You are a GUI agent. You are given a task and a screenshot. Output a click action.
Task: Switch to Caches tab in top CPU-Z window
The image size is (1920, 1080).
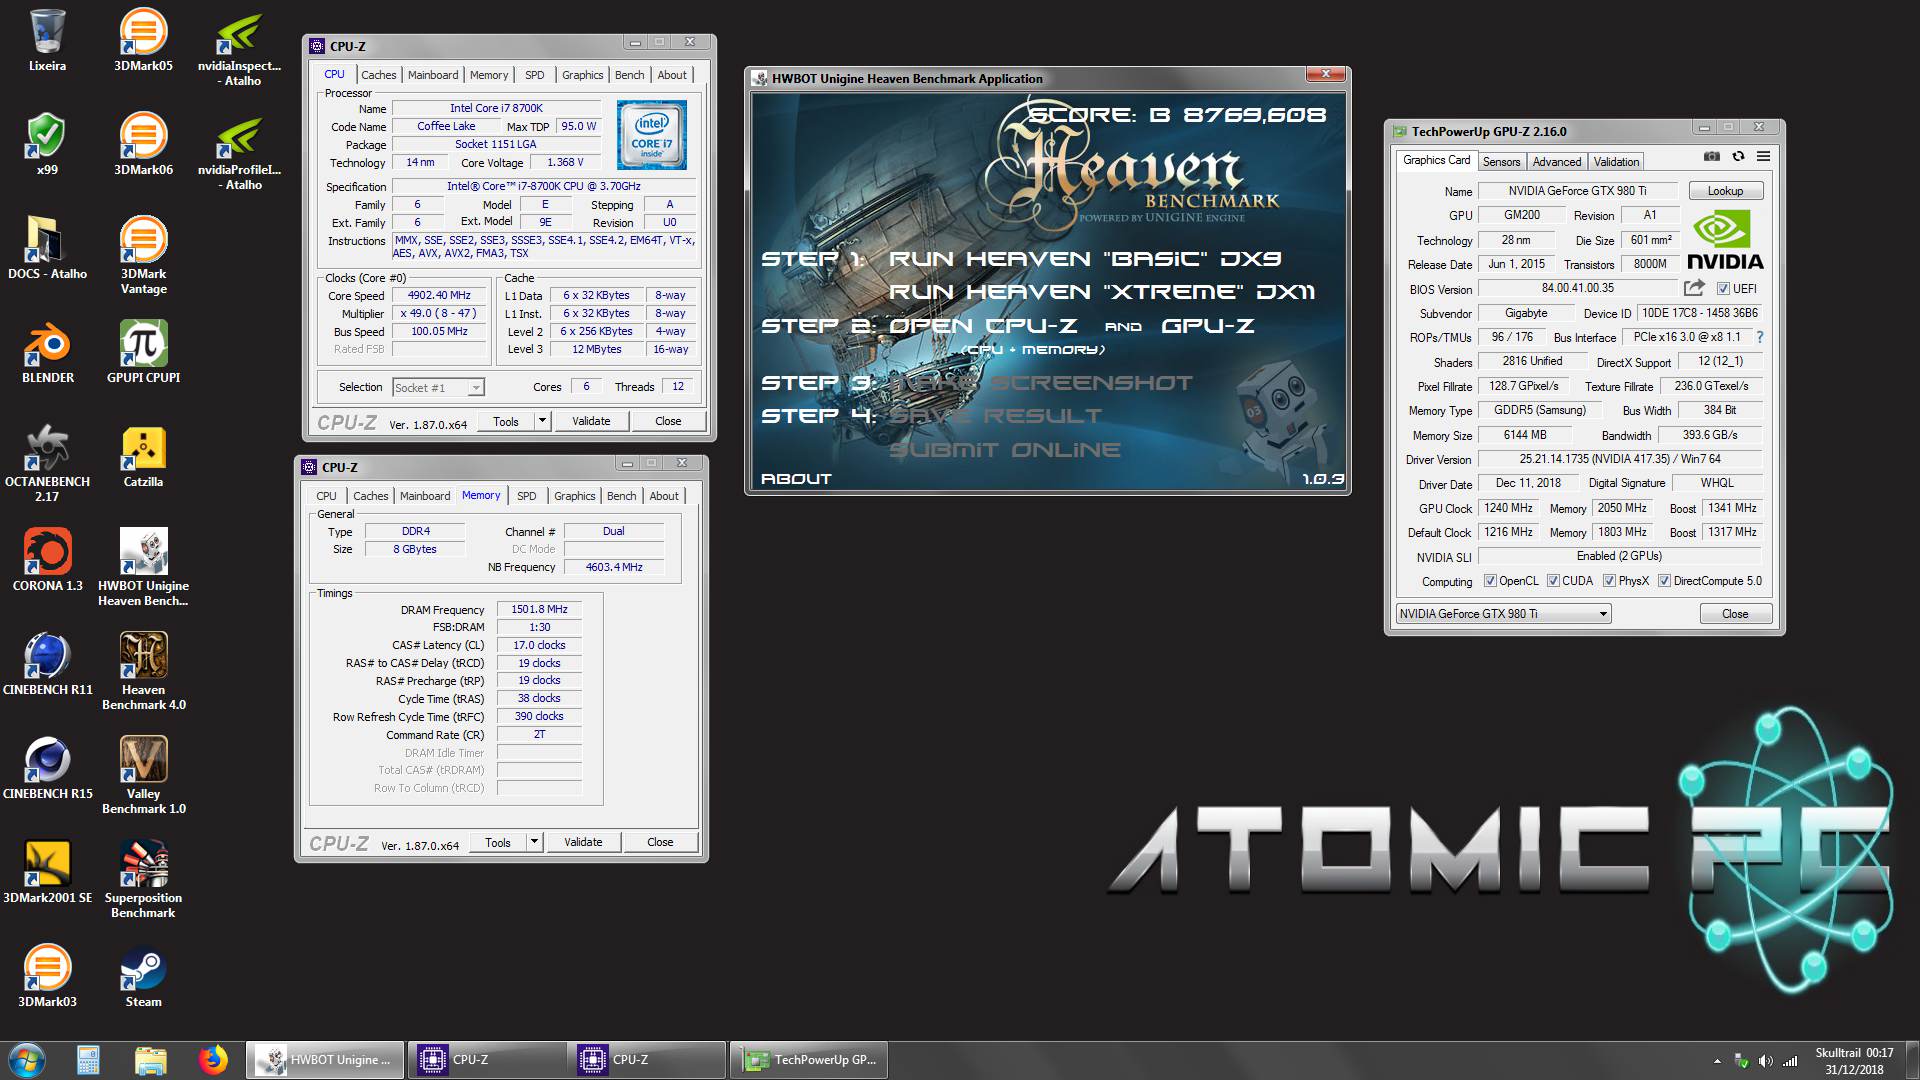pyautogui.click(x=378, y=75)
